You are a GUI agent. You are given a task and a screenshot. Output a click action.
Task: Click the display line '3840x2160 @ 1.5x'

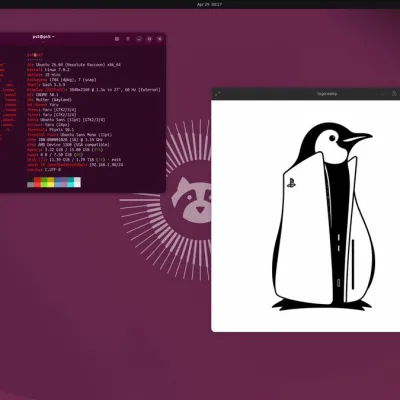click(x=86, y=90)
